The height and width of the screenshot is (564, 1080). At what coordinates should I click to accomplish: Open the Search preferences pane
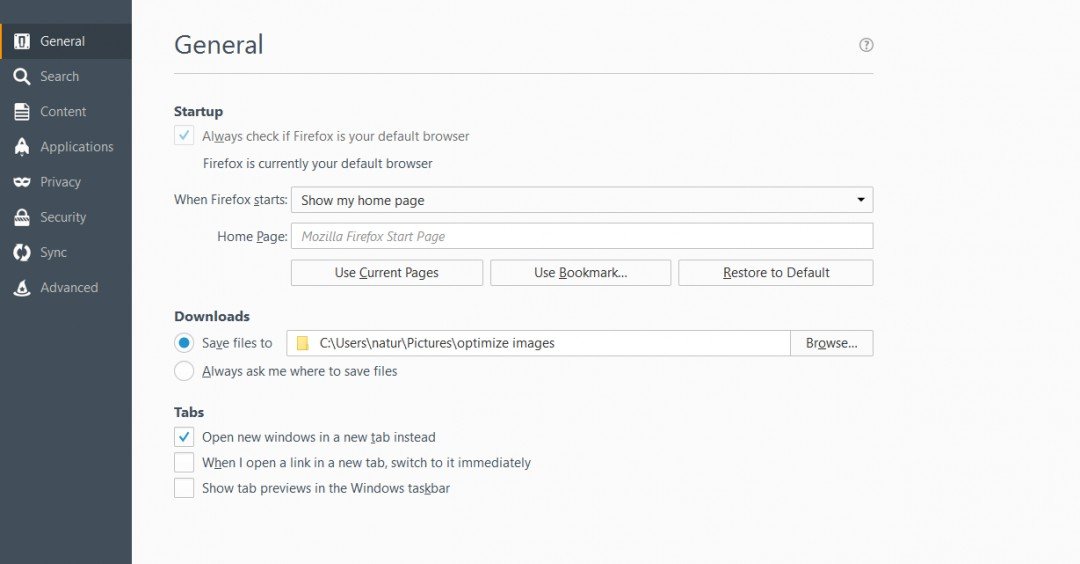tap(65, 76)
